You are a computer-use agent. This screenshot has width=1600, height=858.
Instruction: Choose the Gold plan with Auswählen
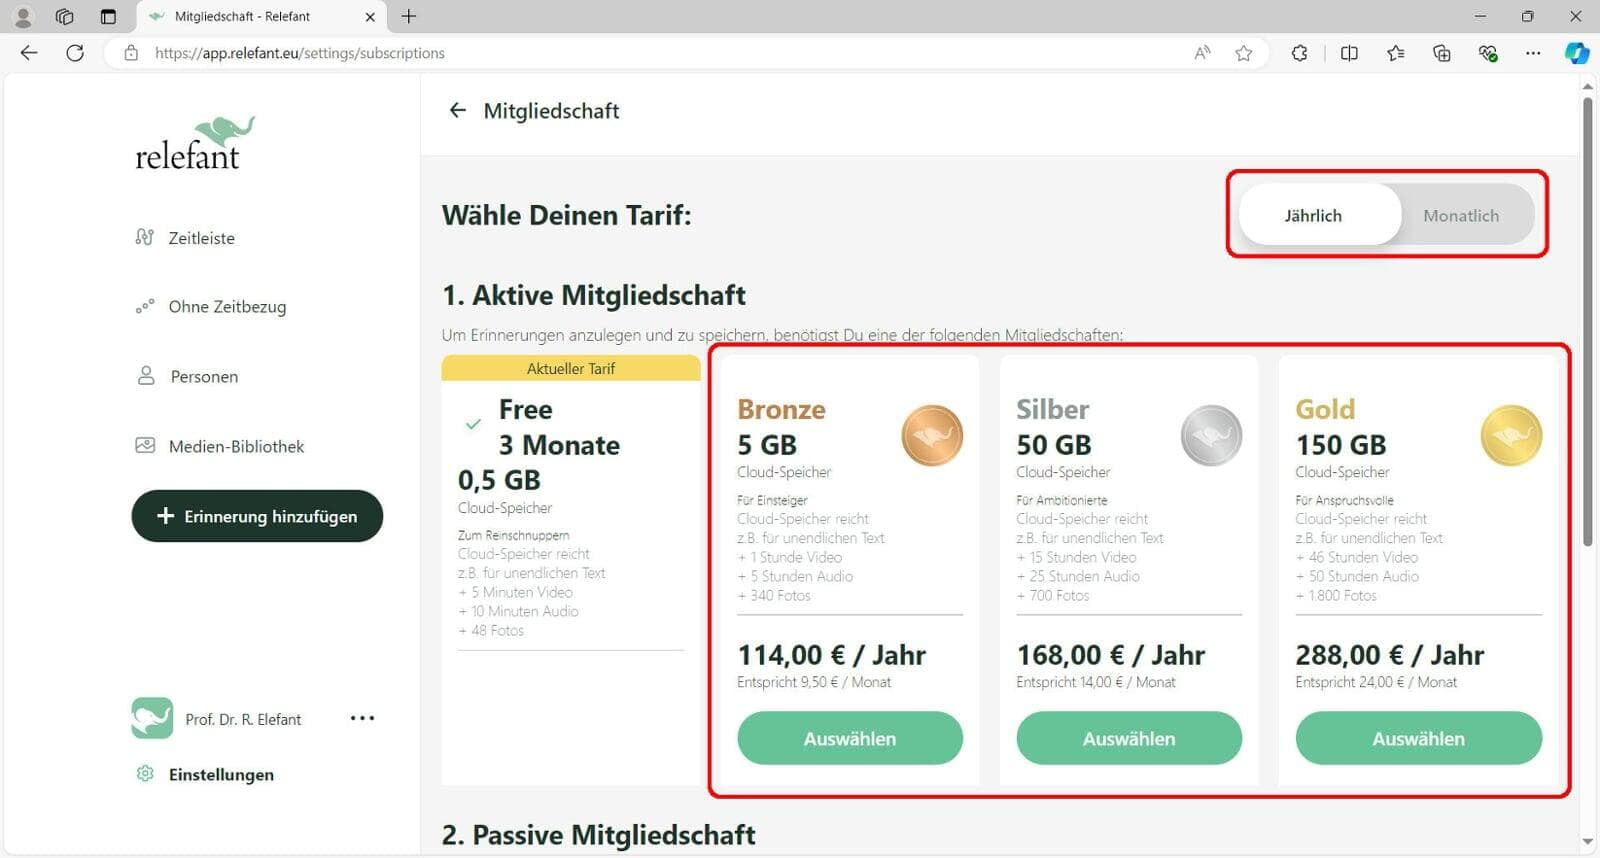coord(1418,738)
